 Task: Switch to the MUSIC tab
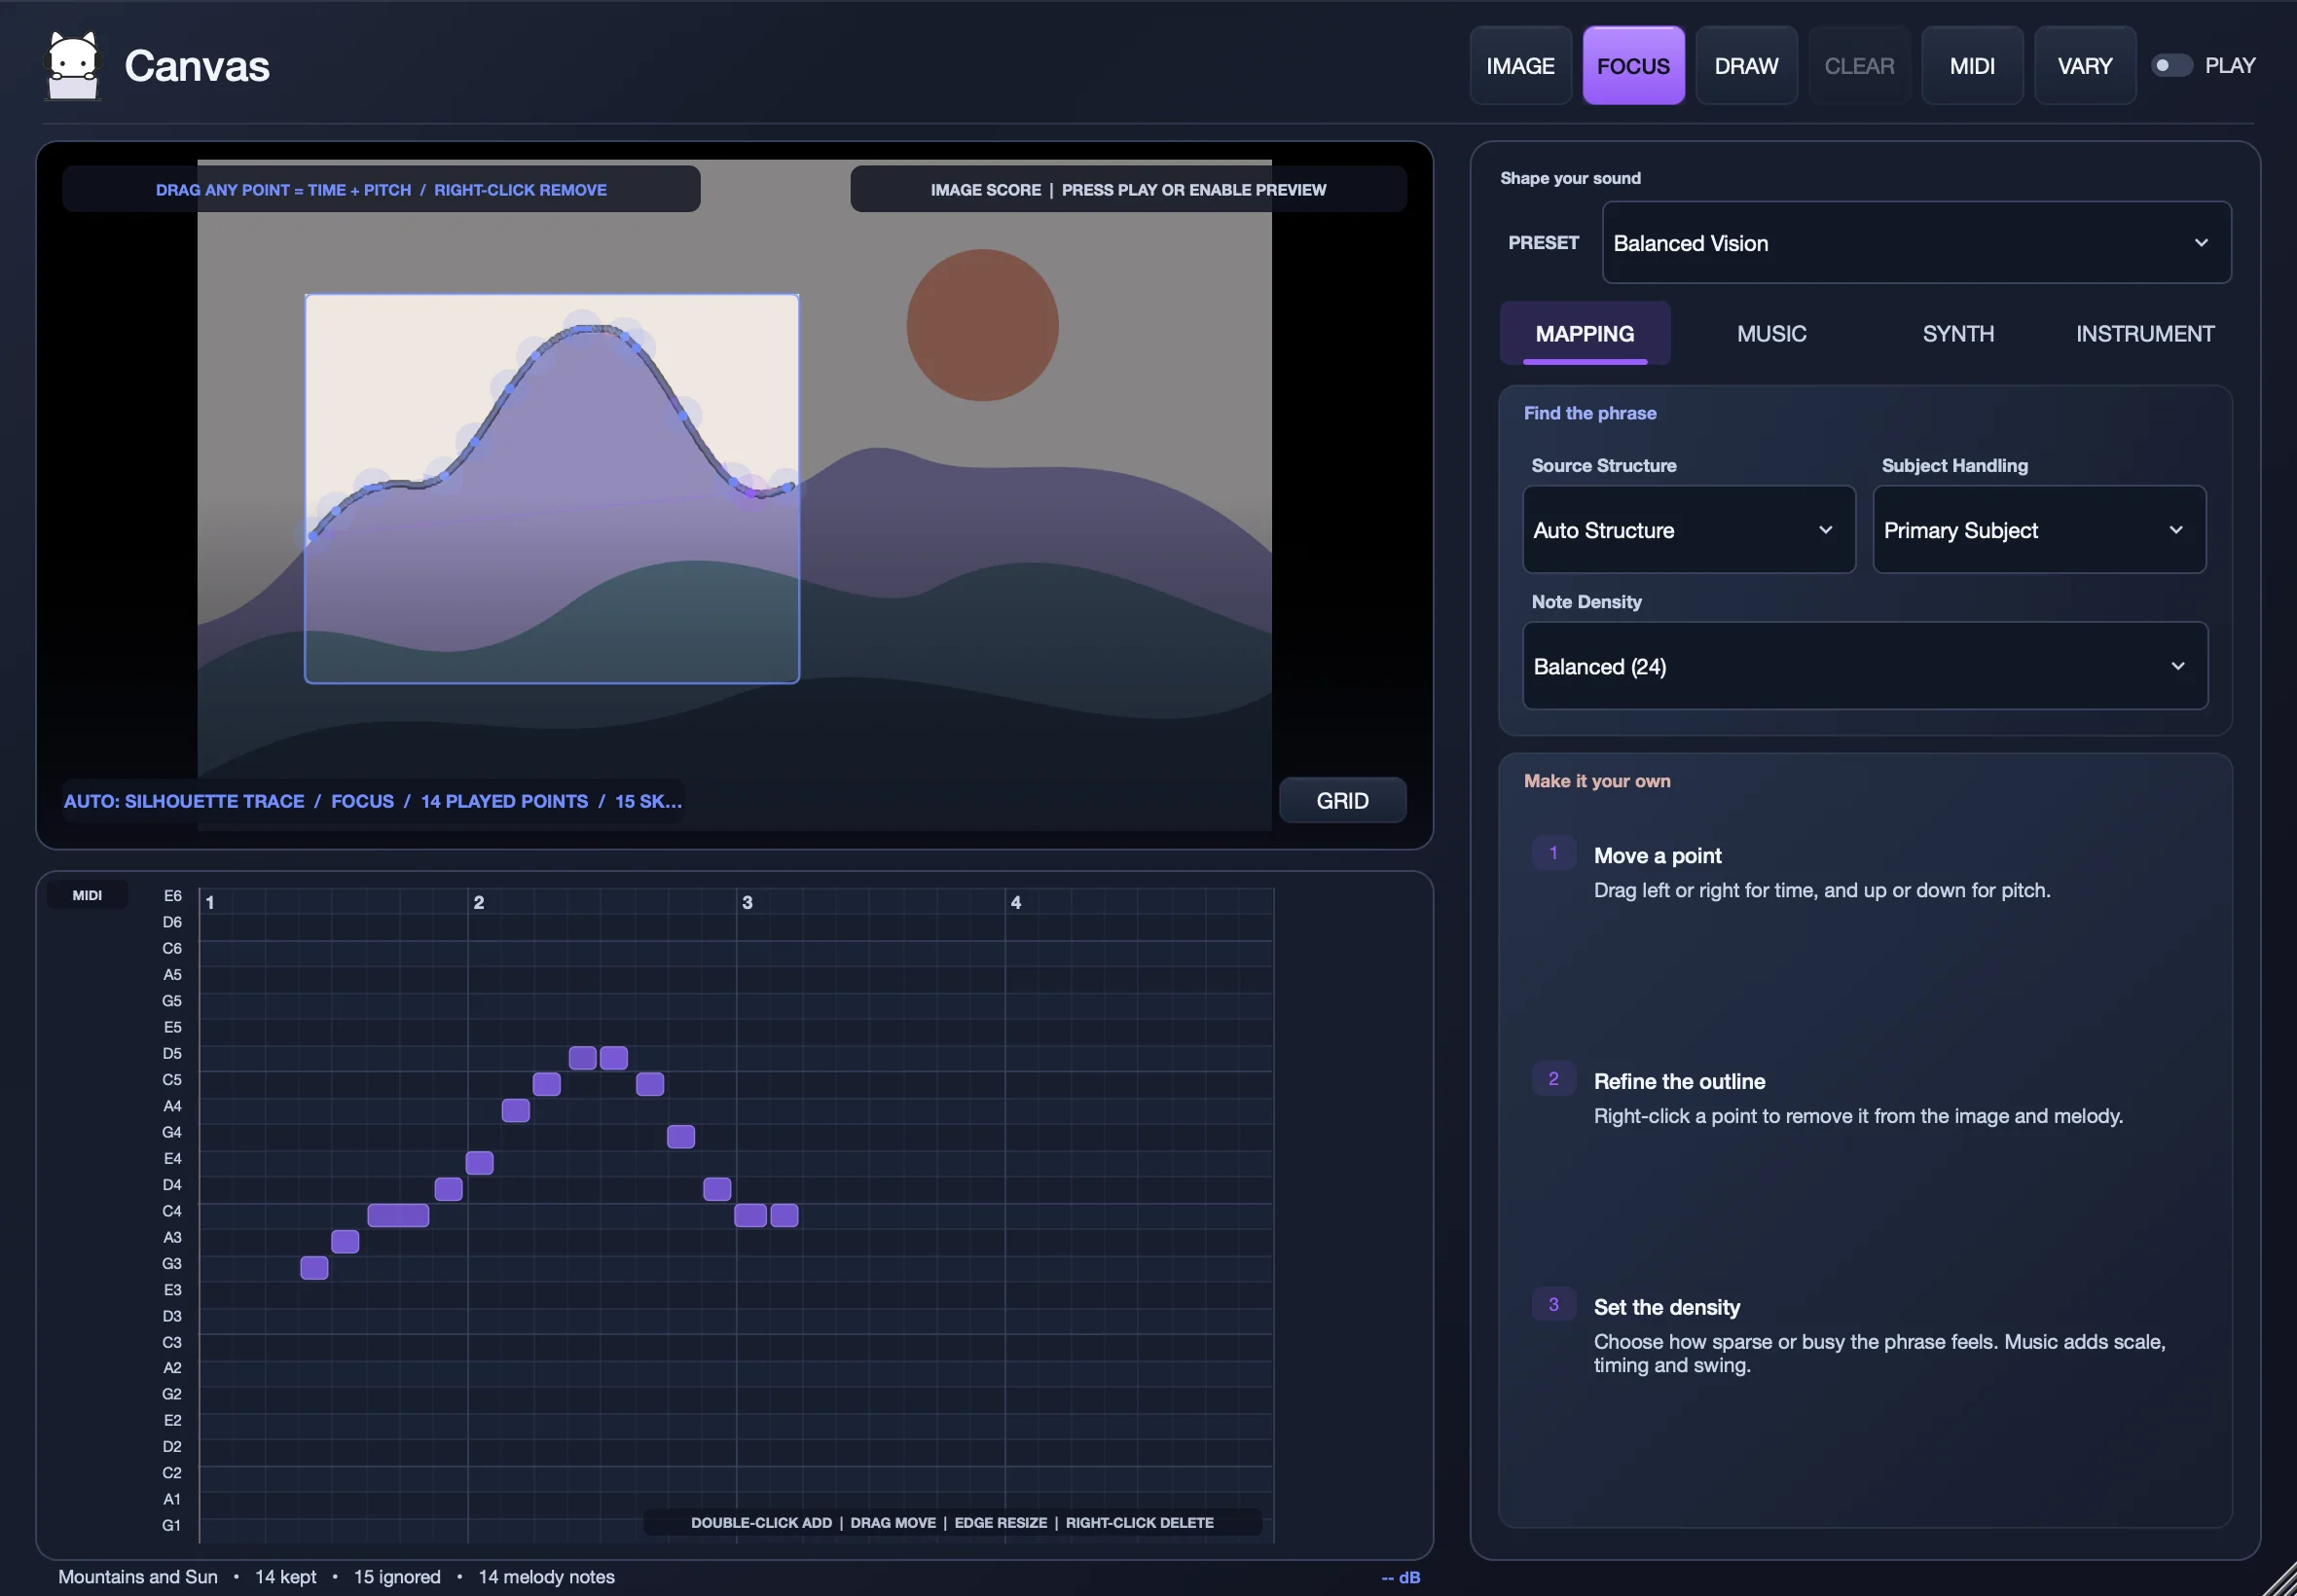click(x=1771, y=334)
